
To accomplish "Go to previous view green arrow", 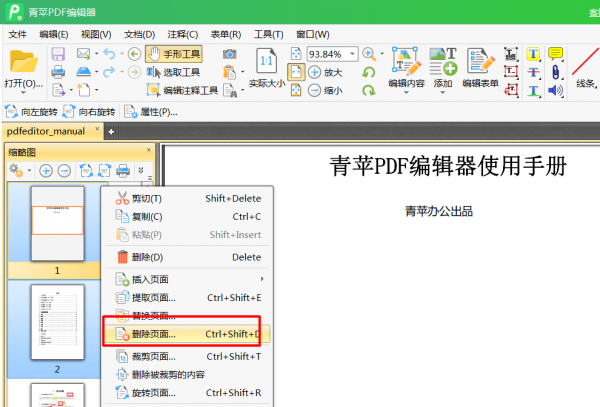I will click(134, 54).
